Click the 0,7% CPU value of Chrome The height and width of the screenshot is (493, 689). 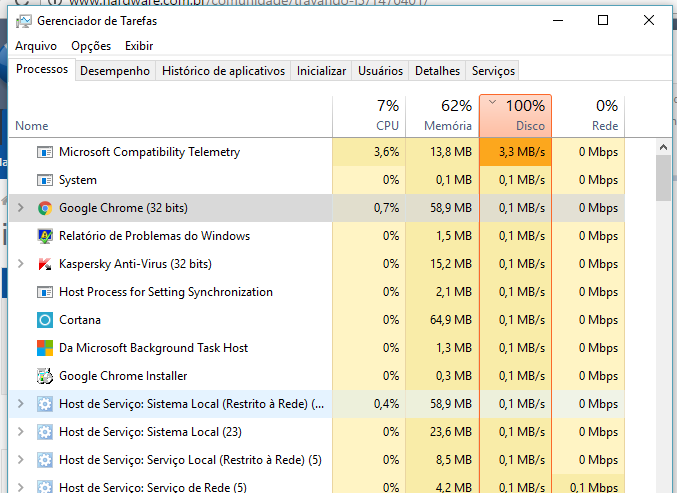point(387,208)
